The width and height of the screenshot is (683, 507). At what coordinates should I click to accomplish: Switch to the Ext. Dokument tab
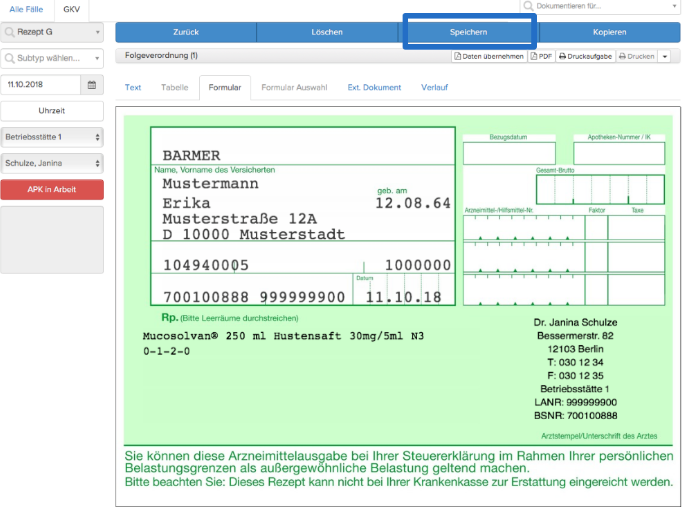[374, 88]
